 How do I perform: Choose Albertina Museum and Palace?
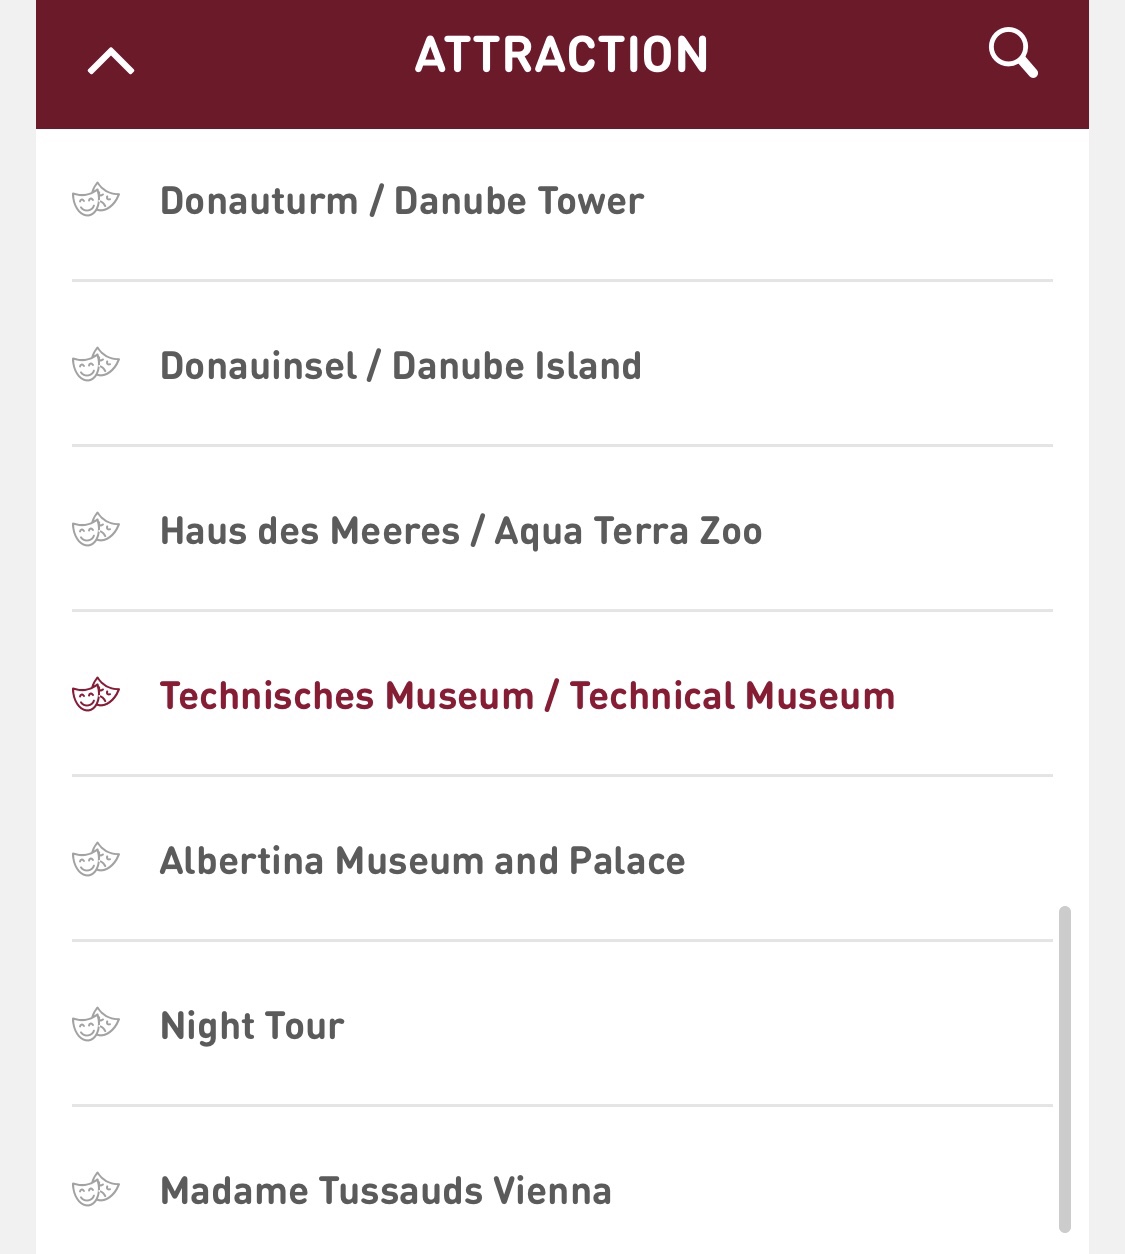click(423, 861)
